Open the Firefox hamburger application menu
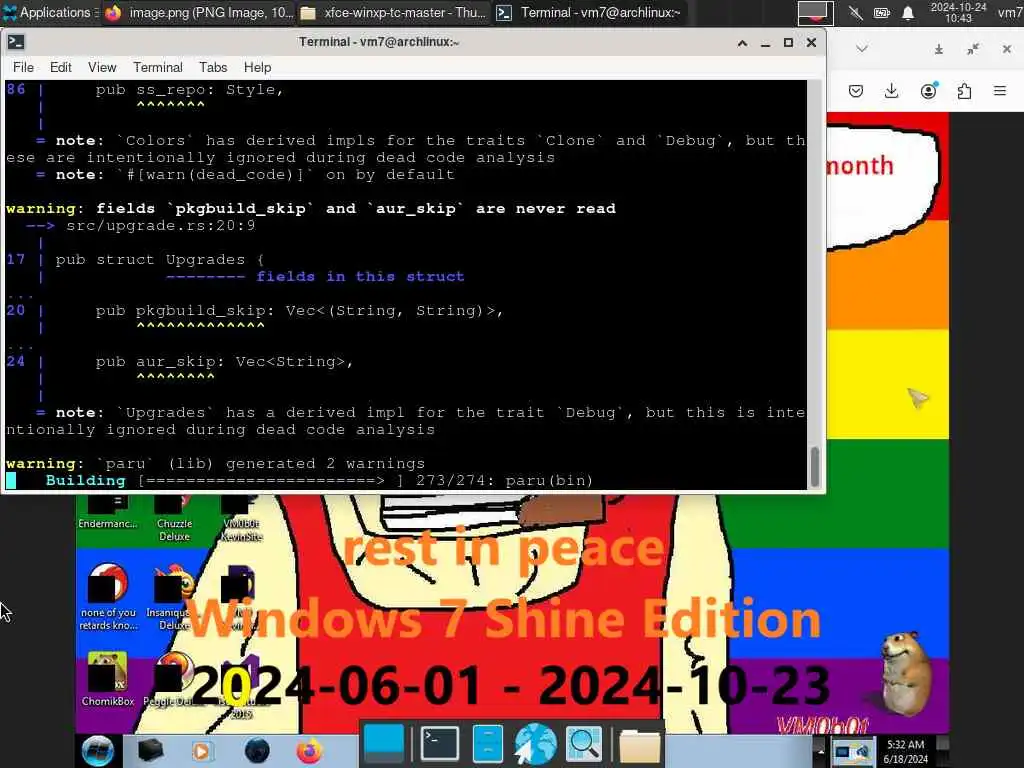Image resolution: width=1024 pixels, height=768 pixels. point(1000,91)
